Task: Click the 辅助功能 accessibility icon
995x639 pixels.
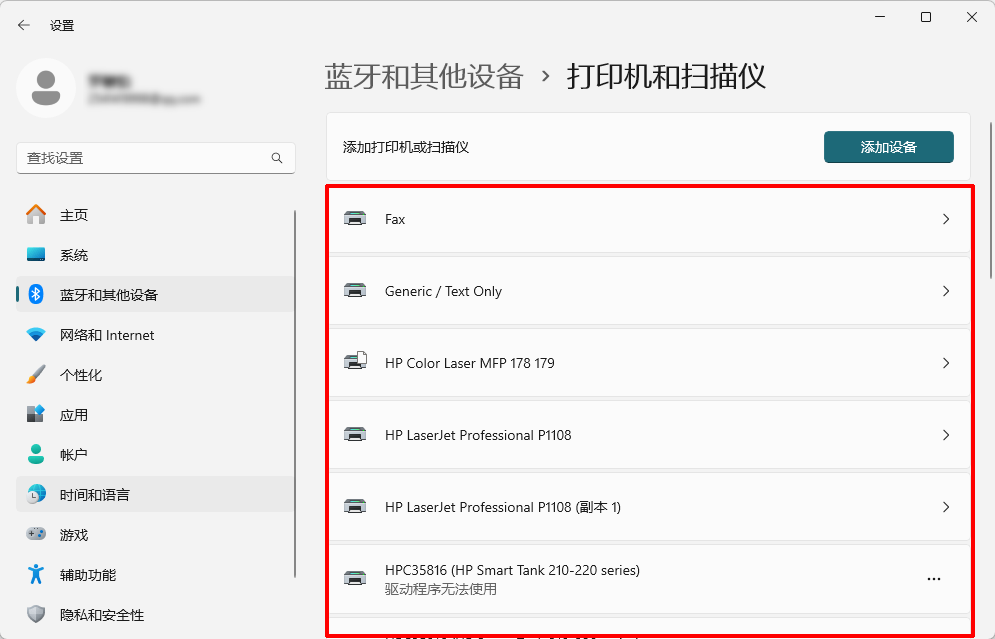Action: (x=36, y=574)
